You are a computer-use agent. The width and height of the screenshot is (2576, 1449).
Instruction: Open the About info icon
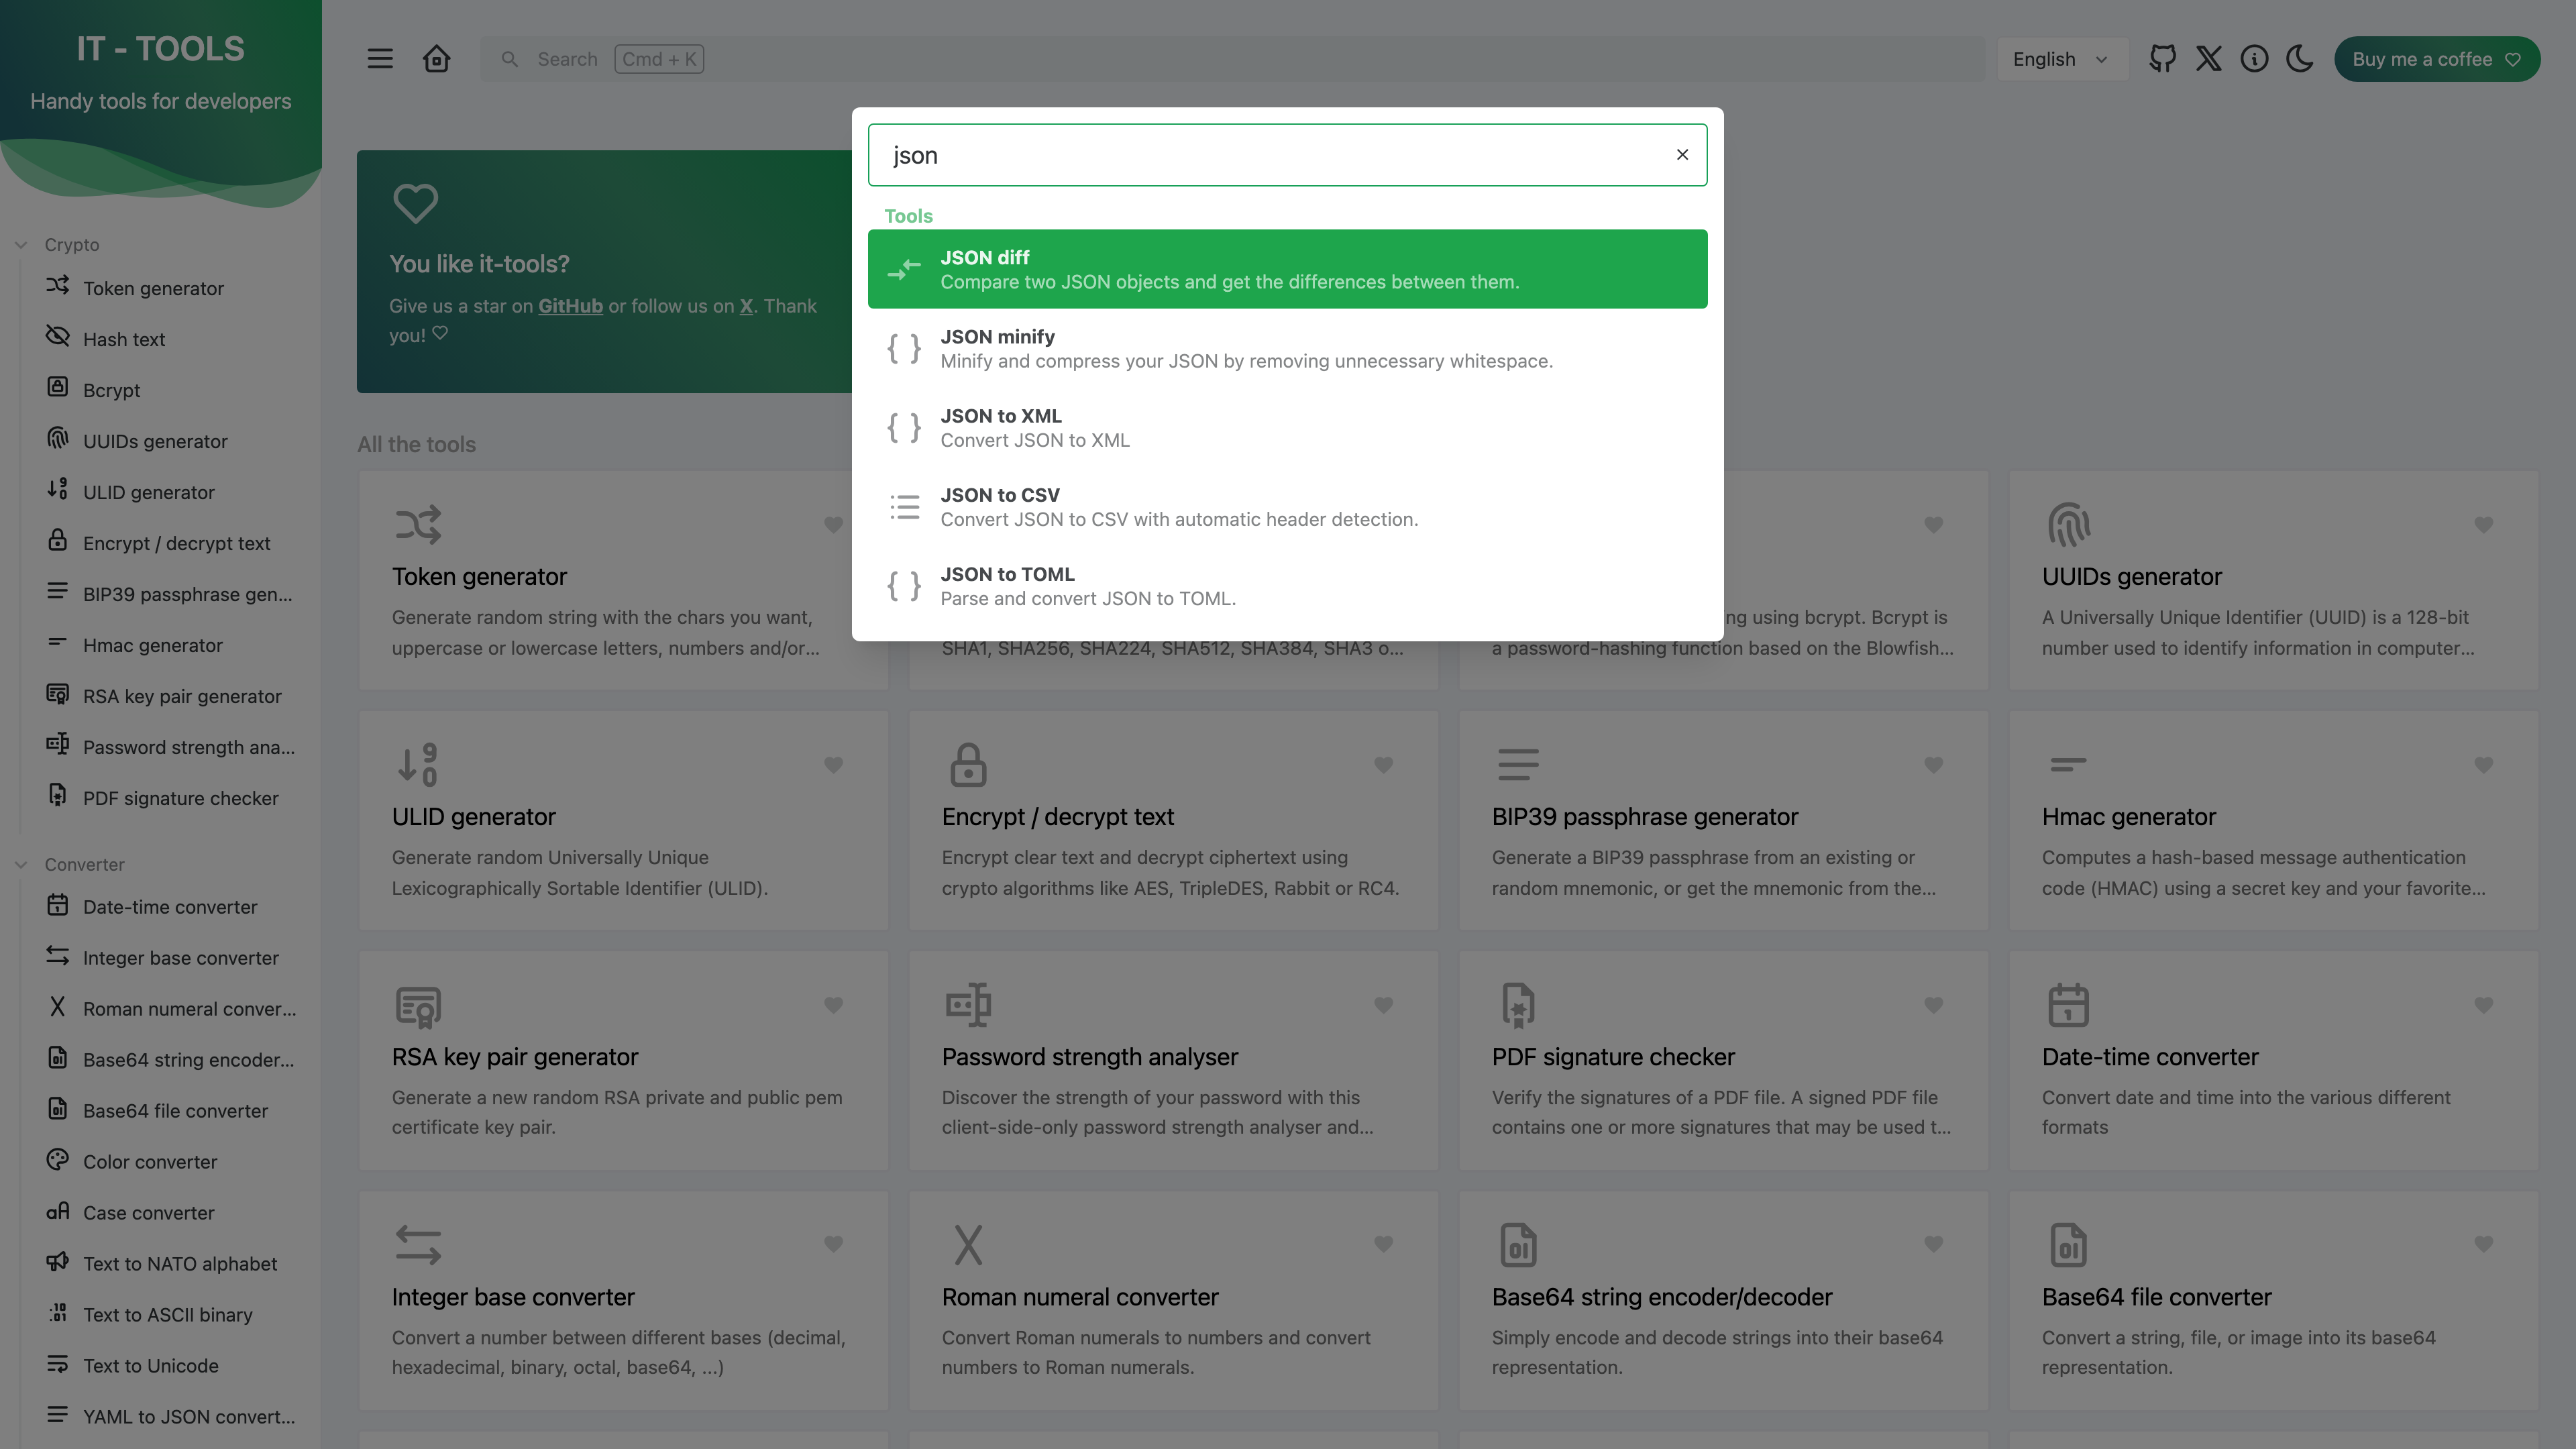click(2254, 59)
